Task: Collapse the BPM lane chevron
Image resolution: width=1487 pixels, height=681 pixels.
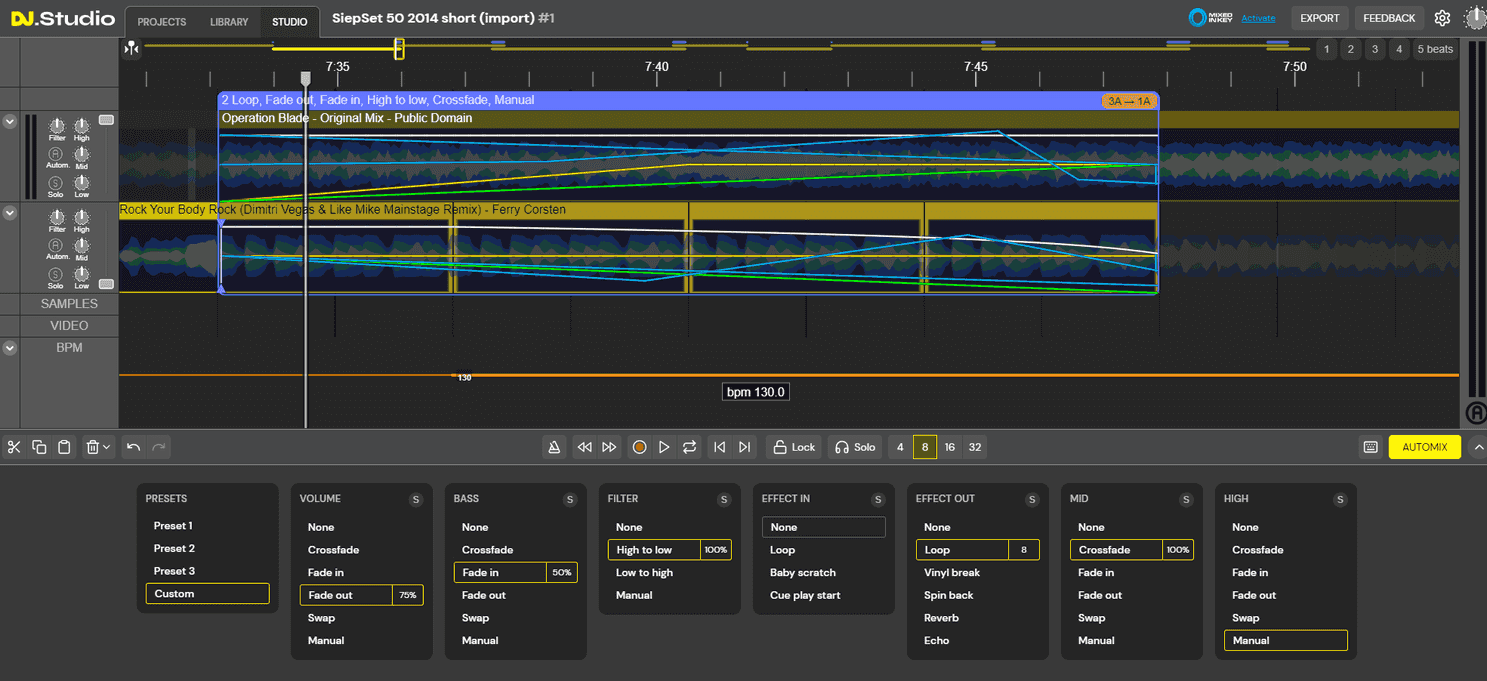Action: (x=10, y=348)
